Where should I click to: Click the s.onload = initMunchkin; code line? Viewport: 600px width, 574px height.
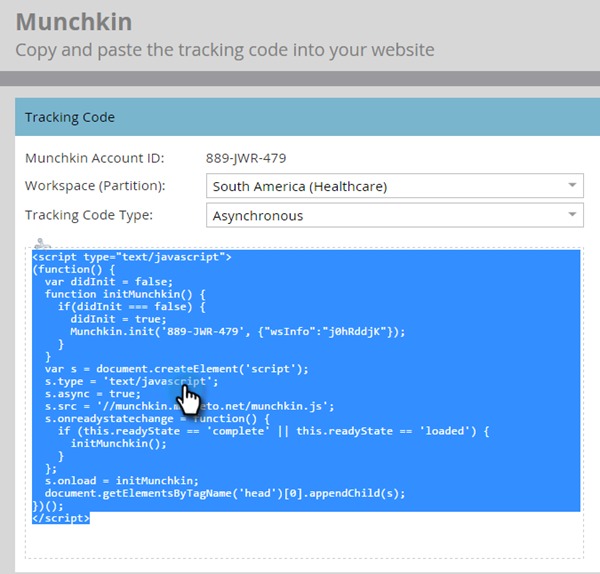[122, 481]
